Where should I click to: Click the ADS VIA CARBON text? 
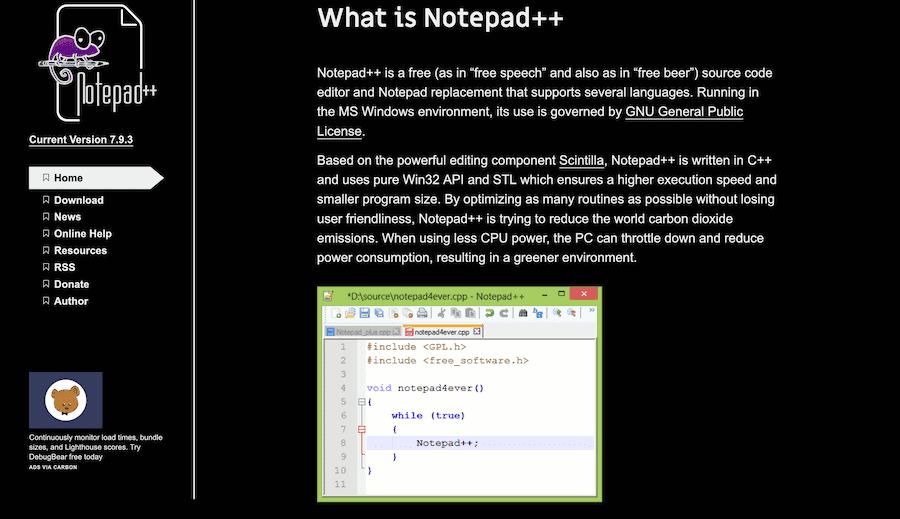tap(52, 467)
